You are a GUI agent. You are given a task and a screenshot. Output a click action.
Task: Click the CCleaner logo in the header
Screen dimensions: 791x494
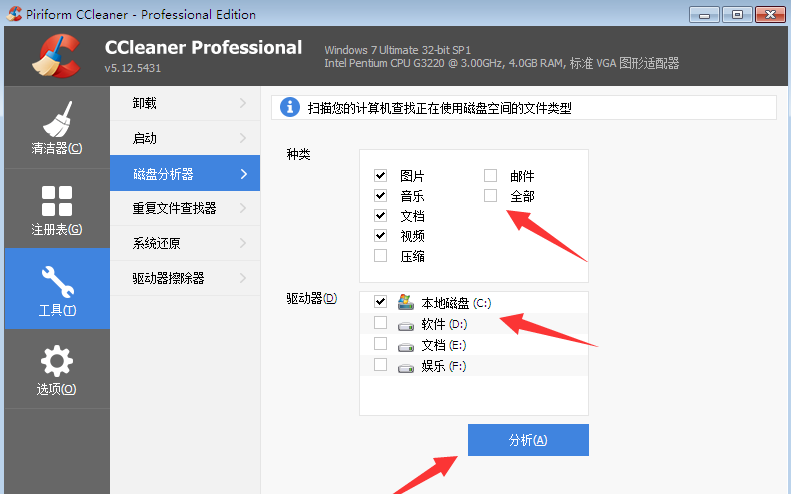pos(56,56)
